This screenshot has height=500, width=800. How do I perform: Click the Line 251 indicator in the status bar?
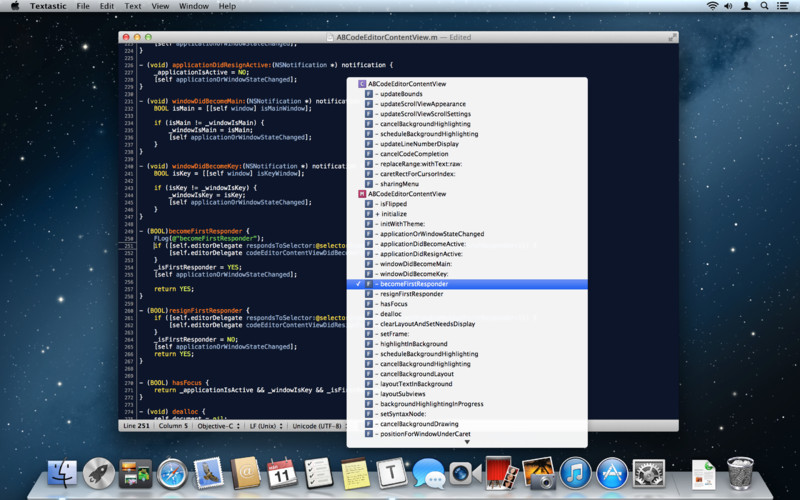click(134, 425)
